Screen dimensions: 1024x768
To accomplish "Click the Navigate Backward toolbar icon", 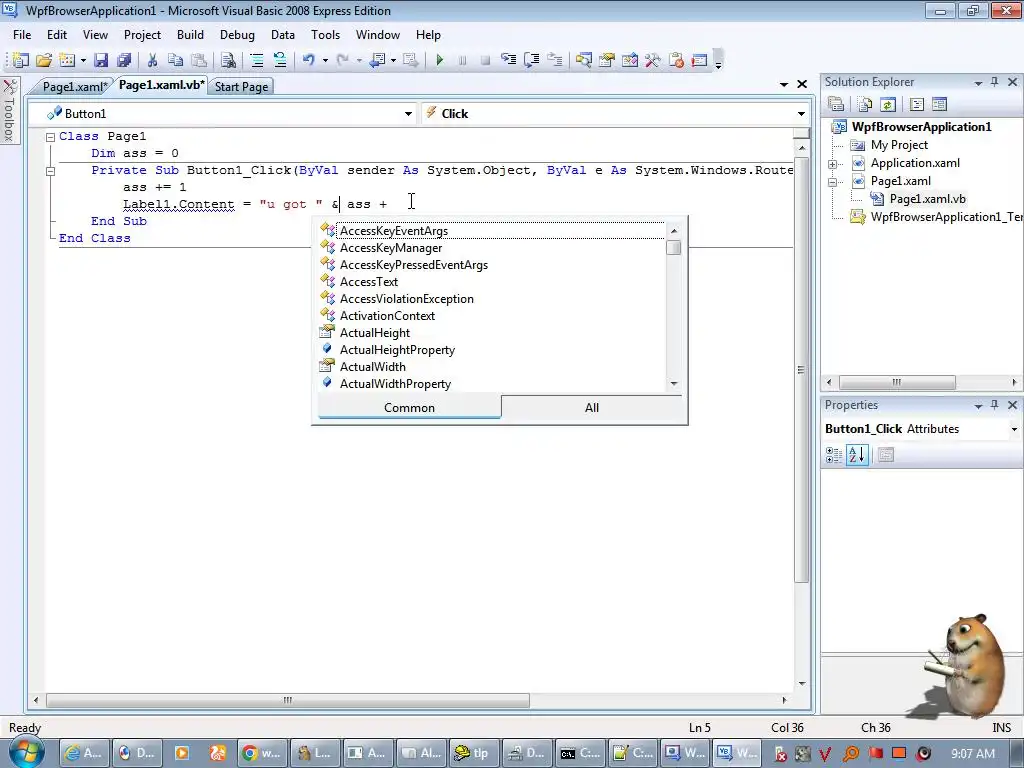I will tap(377, 60).
